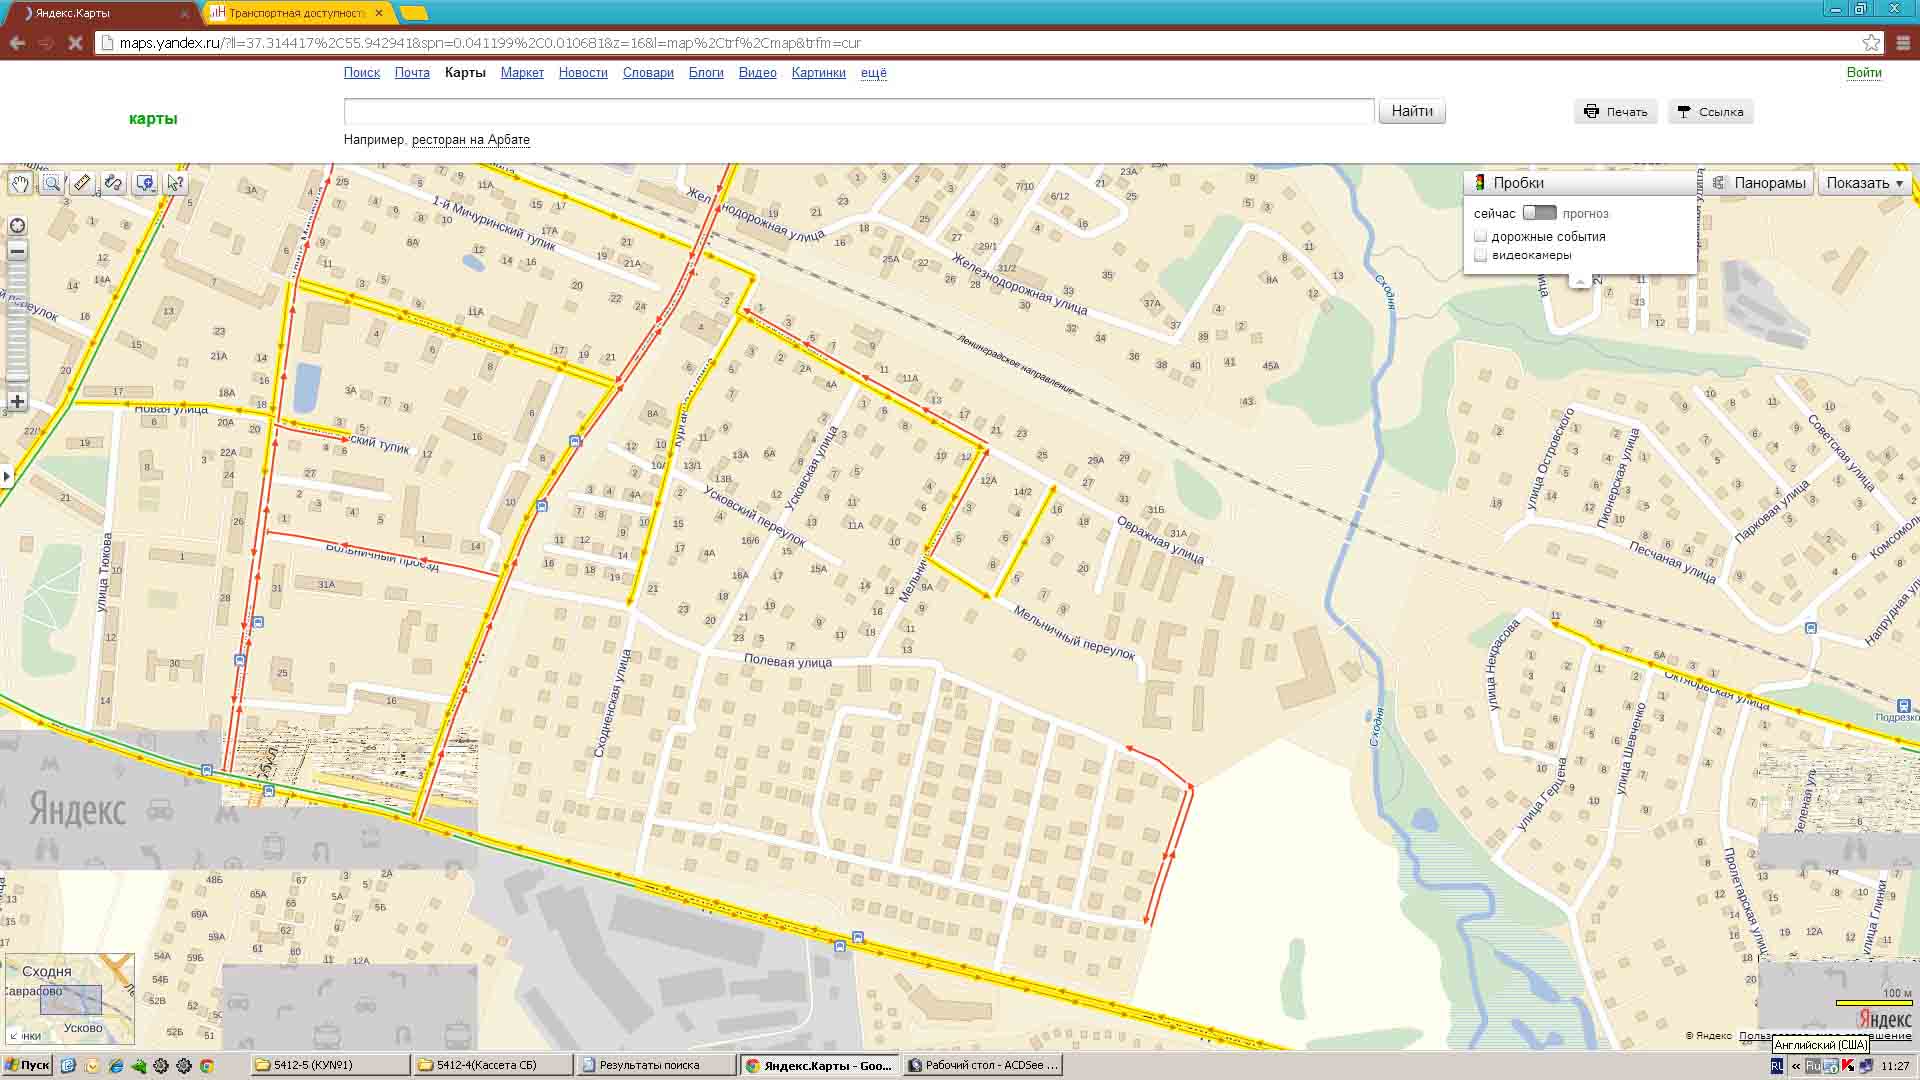
Task: Open the Chrome browser menu icon
Action: tap(1903, 43)
